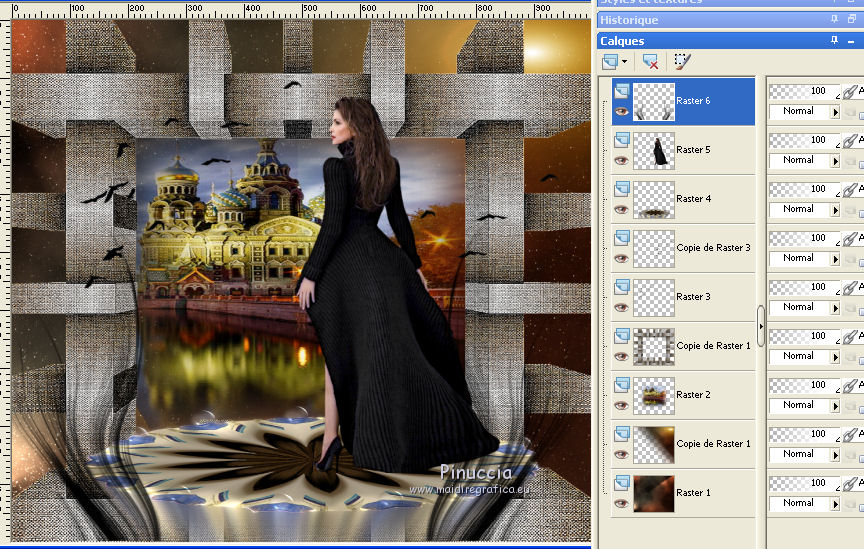Hide the Raster 4 layer via eye icon
The height and width of the screenshot is (549, 864).
[x=622, y=209]
